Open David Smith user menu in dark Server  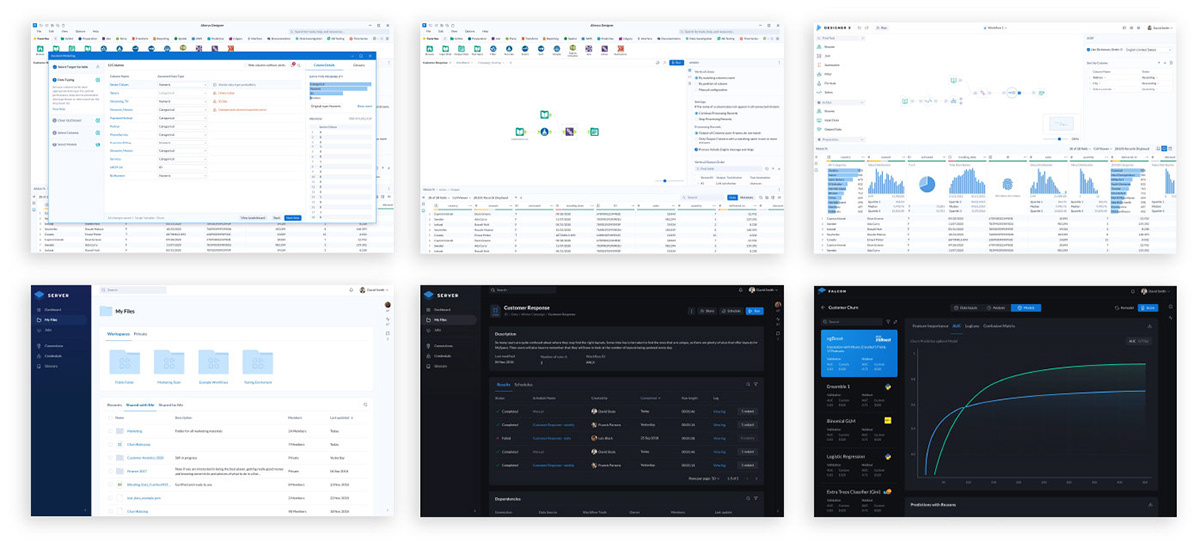(765, 290)
